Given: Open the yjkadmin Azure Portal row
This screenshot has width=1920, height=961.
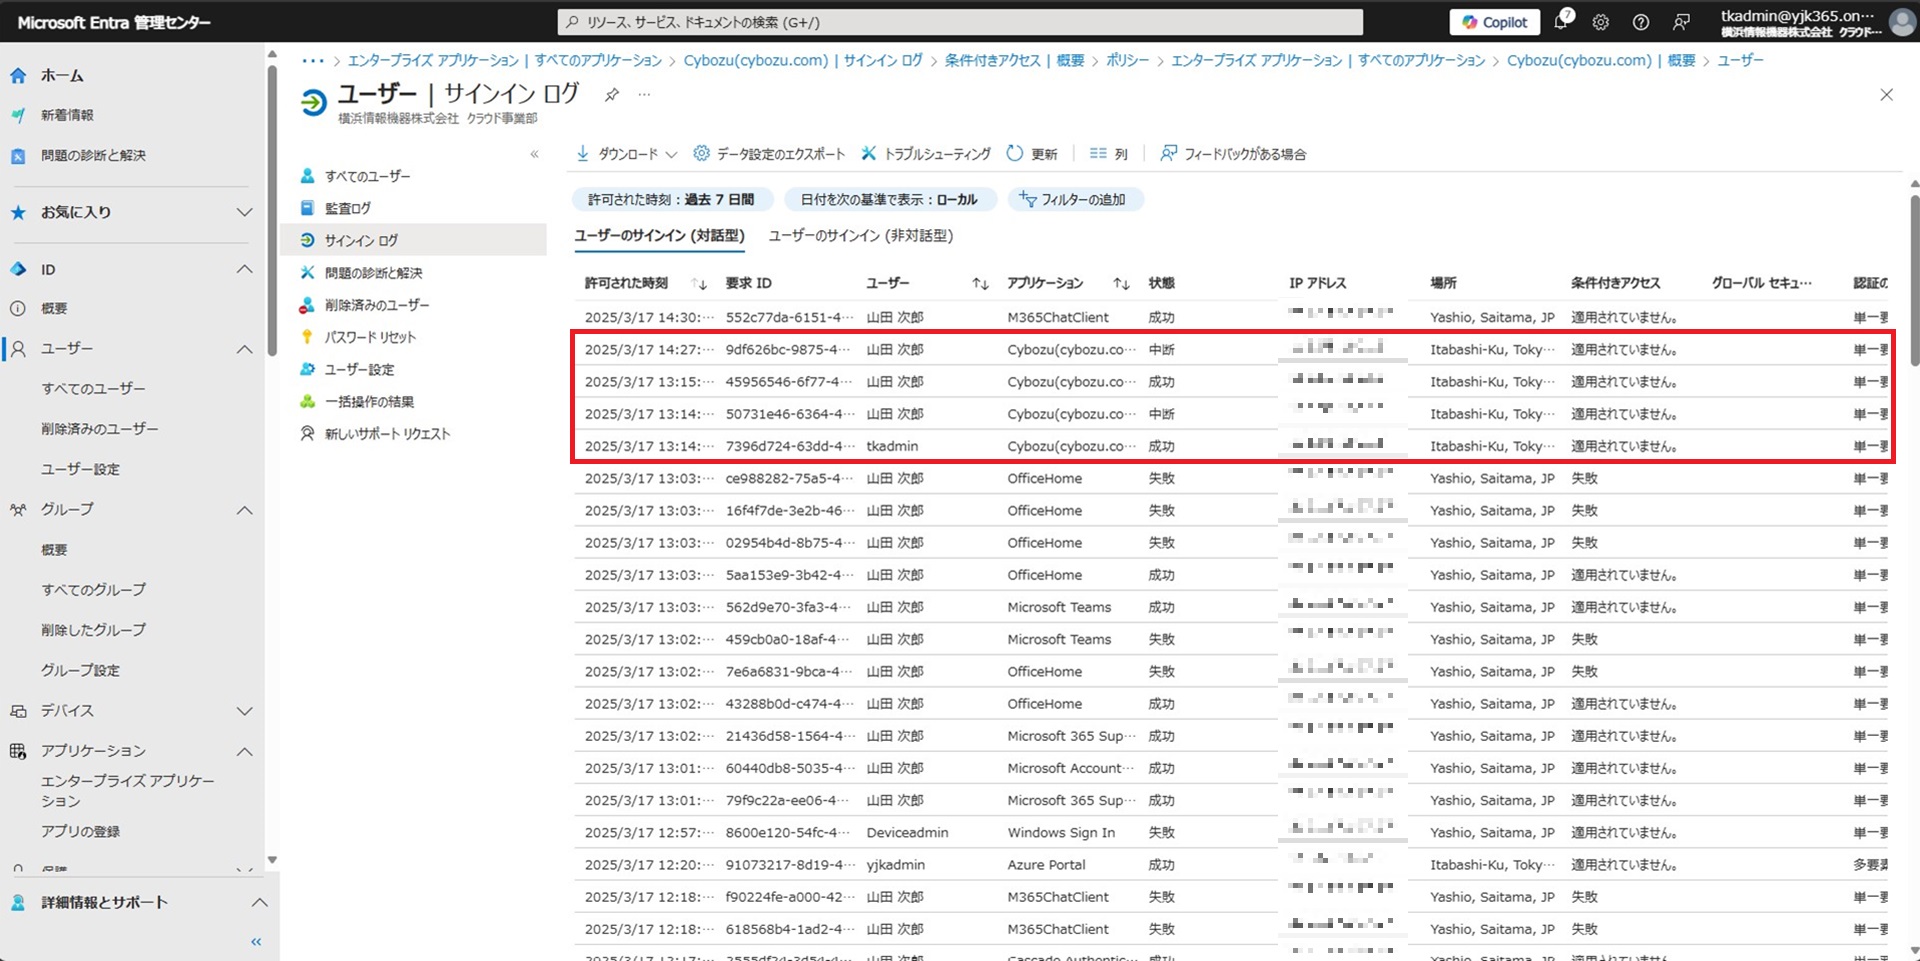Looking at the screenshot, I should click(x=1231, y=865).
